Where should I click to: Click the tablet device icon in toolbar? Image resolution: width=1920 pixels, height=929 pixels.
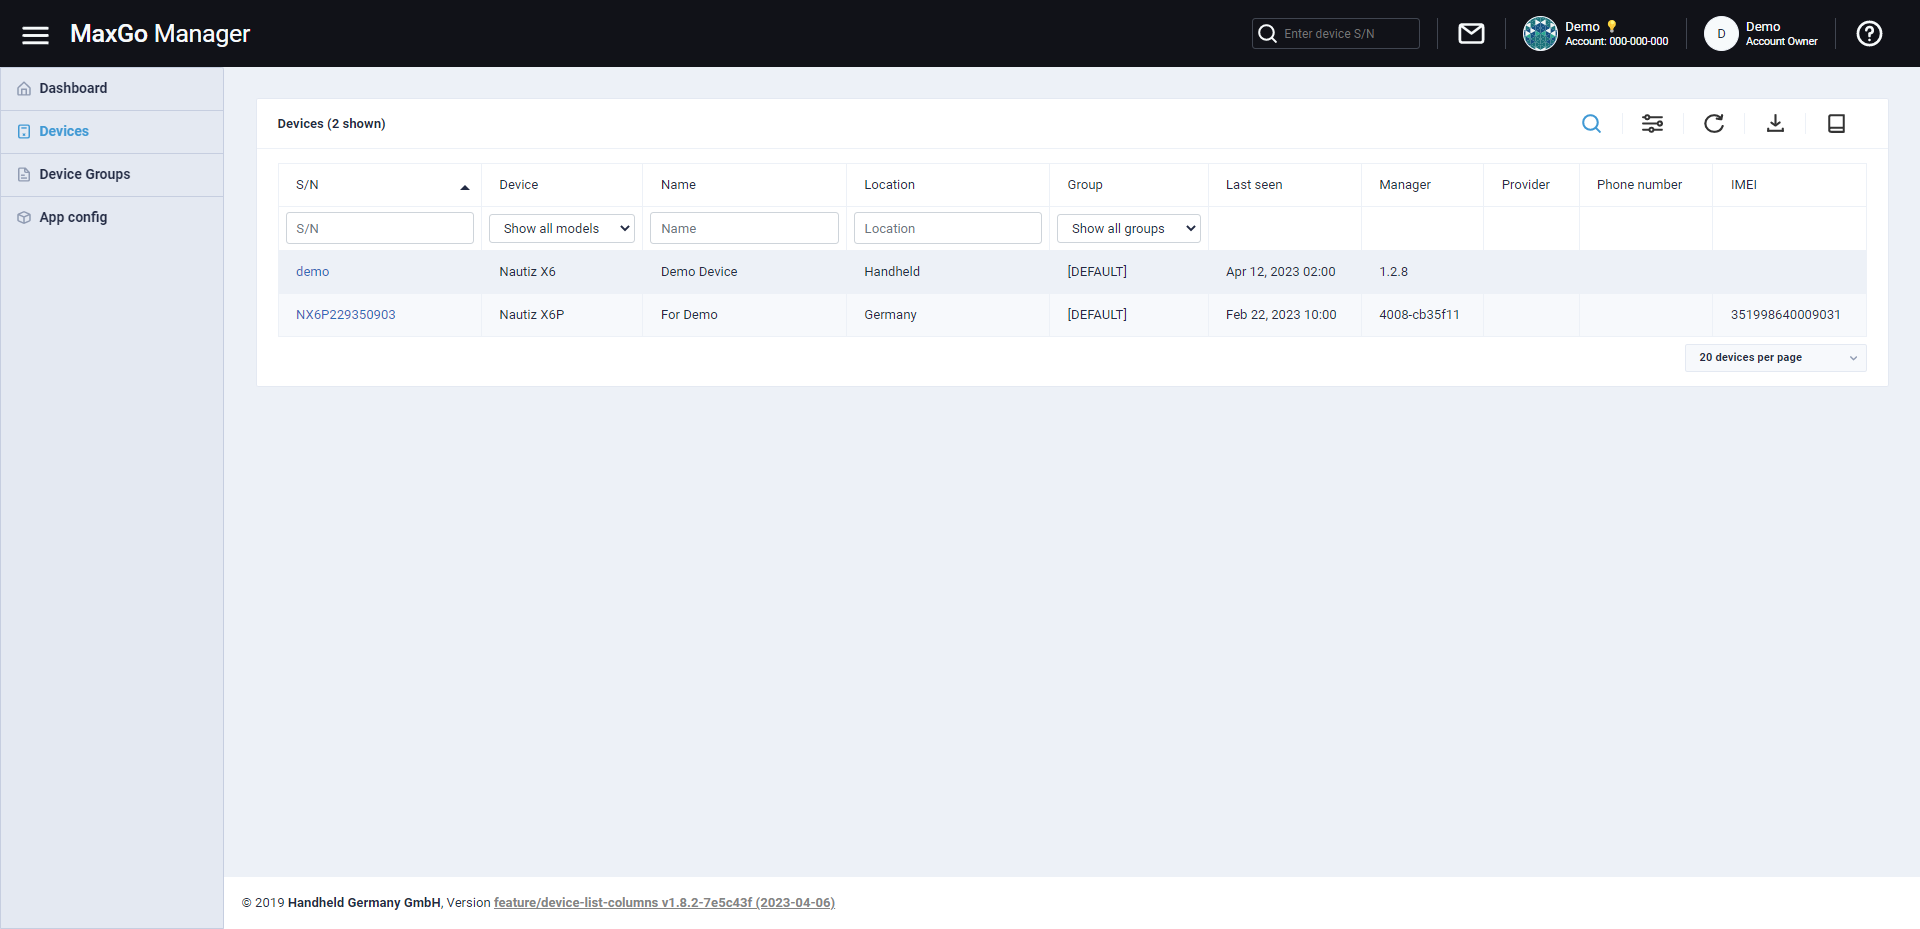click(x=1836, y=124)
